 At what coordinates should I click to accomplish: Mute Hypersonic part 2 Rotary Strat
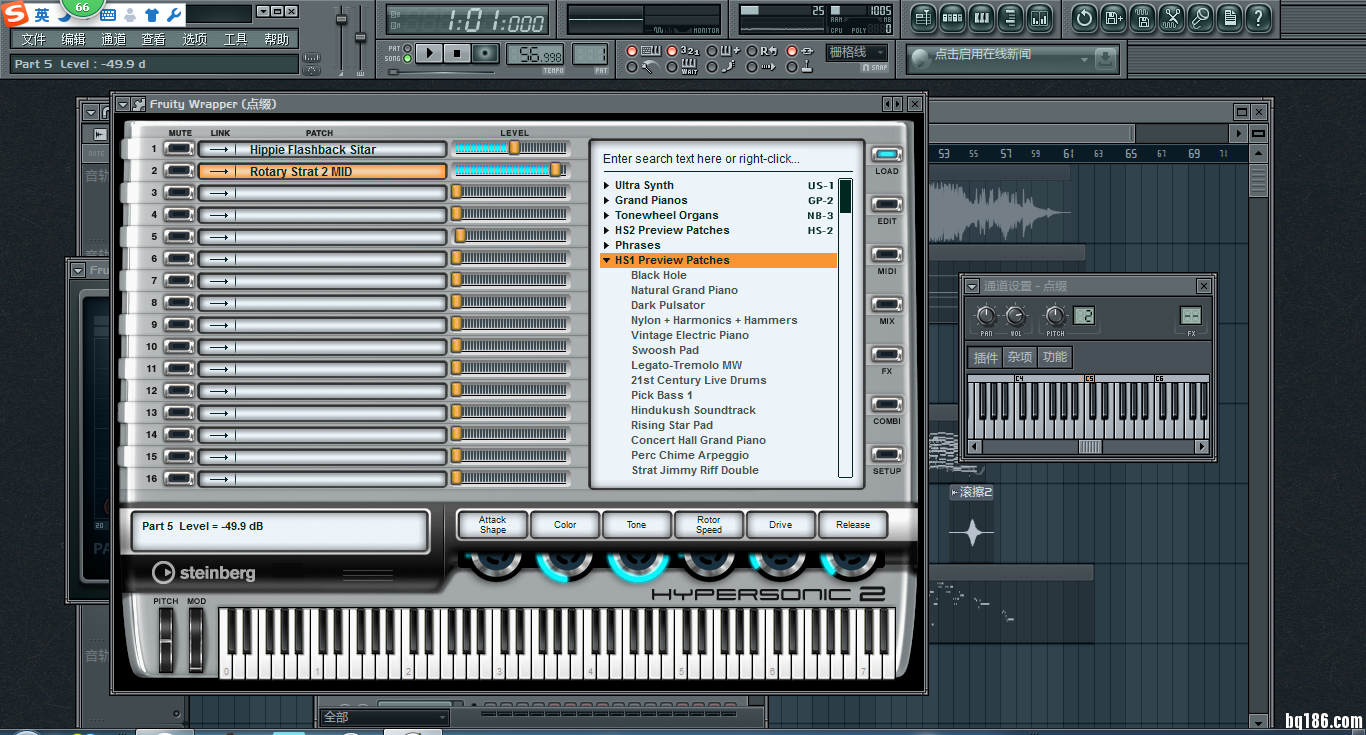pyautogui.click(x=179, y=171)
